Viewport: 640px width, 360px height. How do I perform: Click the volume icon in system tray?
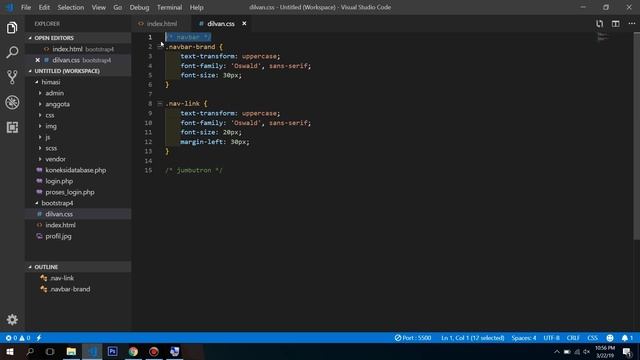[587, 352]
